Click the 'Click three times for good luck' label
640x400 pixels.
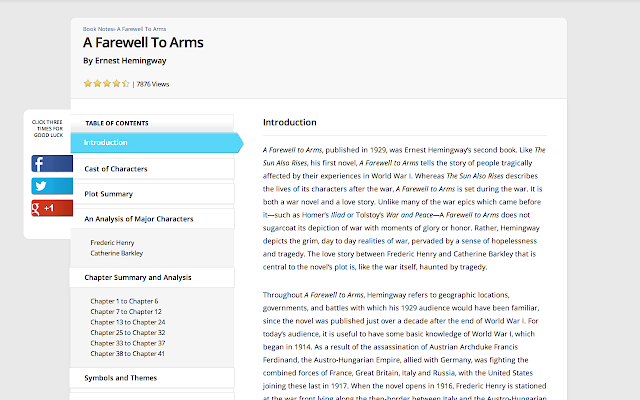[48, 129]
